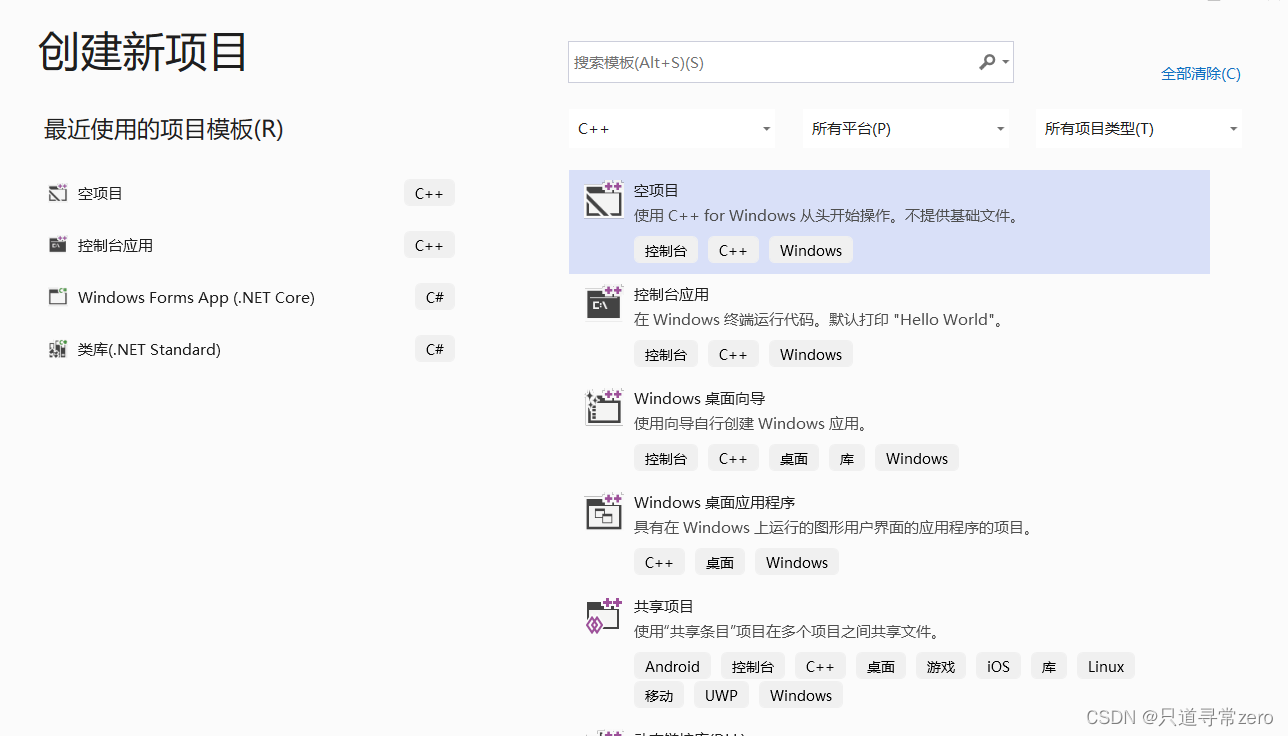Screen dimensions: 1288x736
Task: Click 全部清除(C) link
Action: (1201, 73)
